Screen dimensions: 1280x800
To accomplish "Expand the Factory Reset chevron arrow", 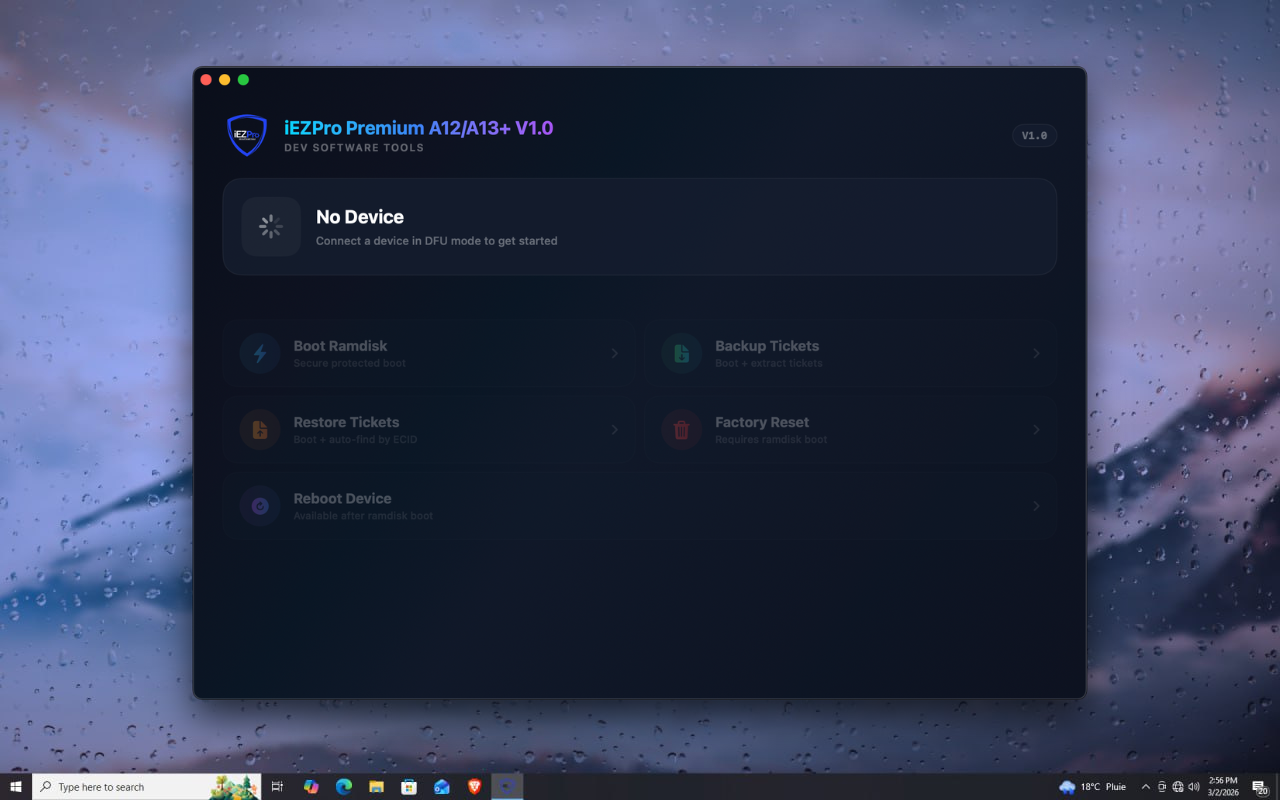I will [1036, 430].
